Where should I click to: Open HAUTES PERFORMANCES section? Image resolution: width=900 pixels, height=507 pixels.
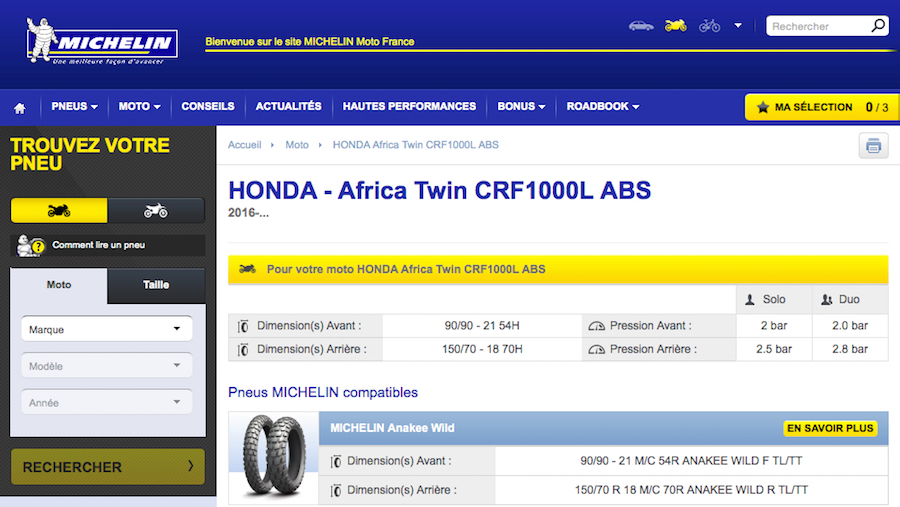[x=409, y=107]
